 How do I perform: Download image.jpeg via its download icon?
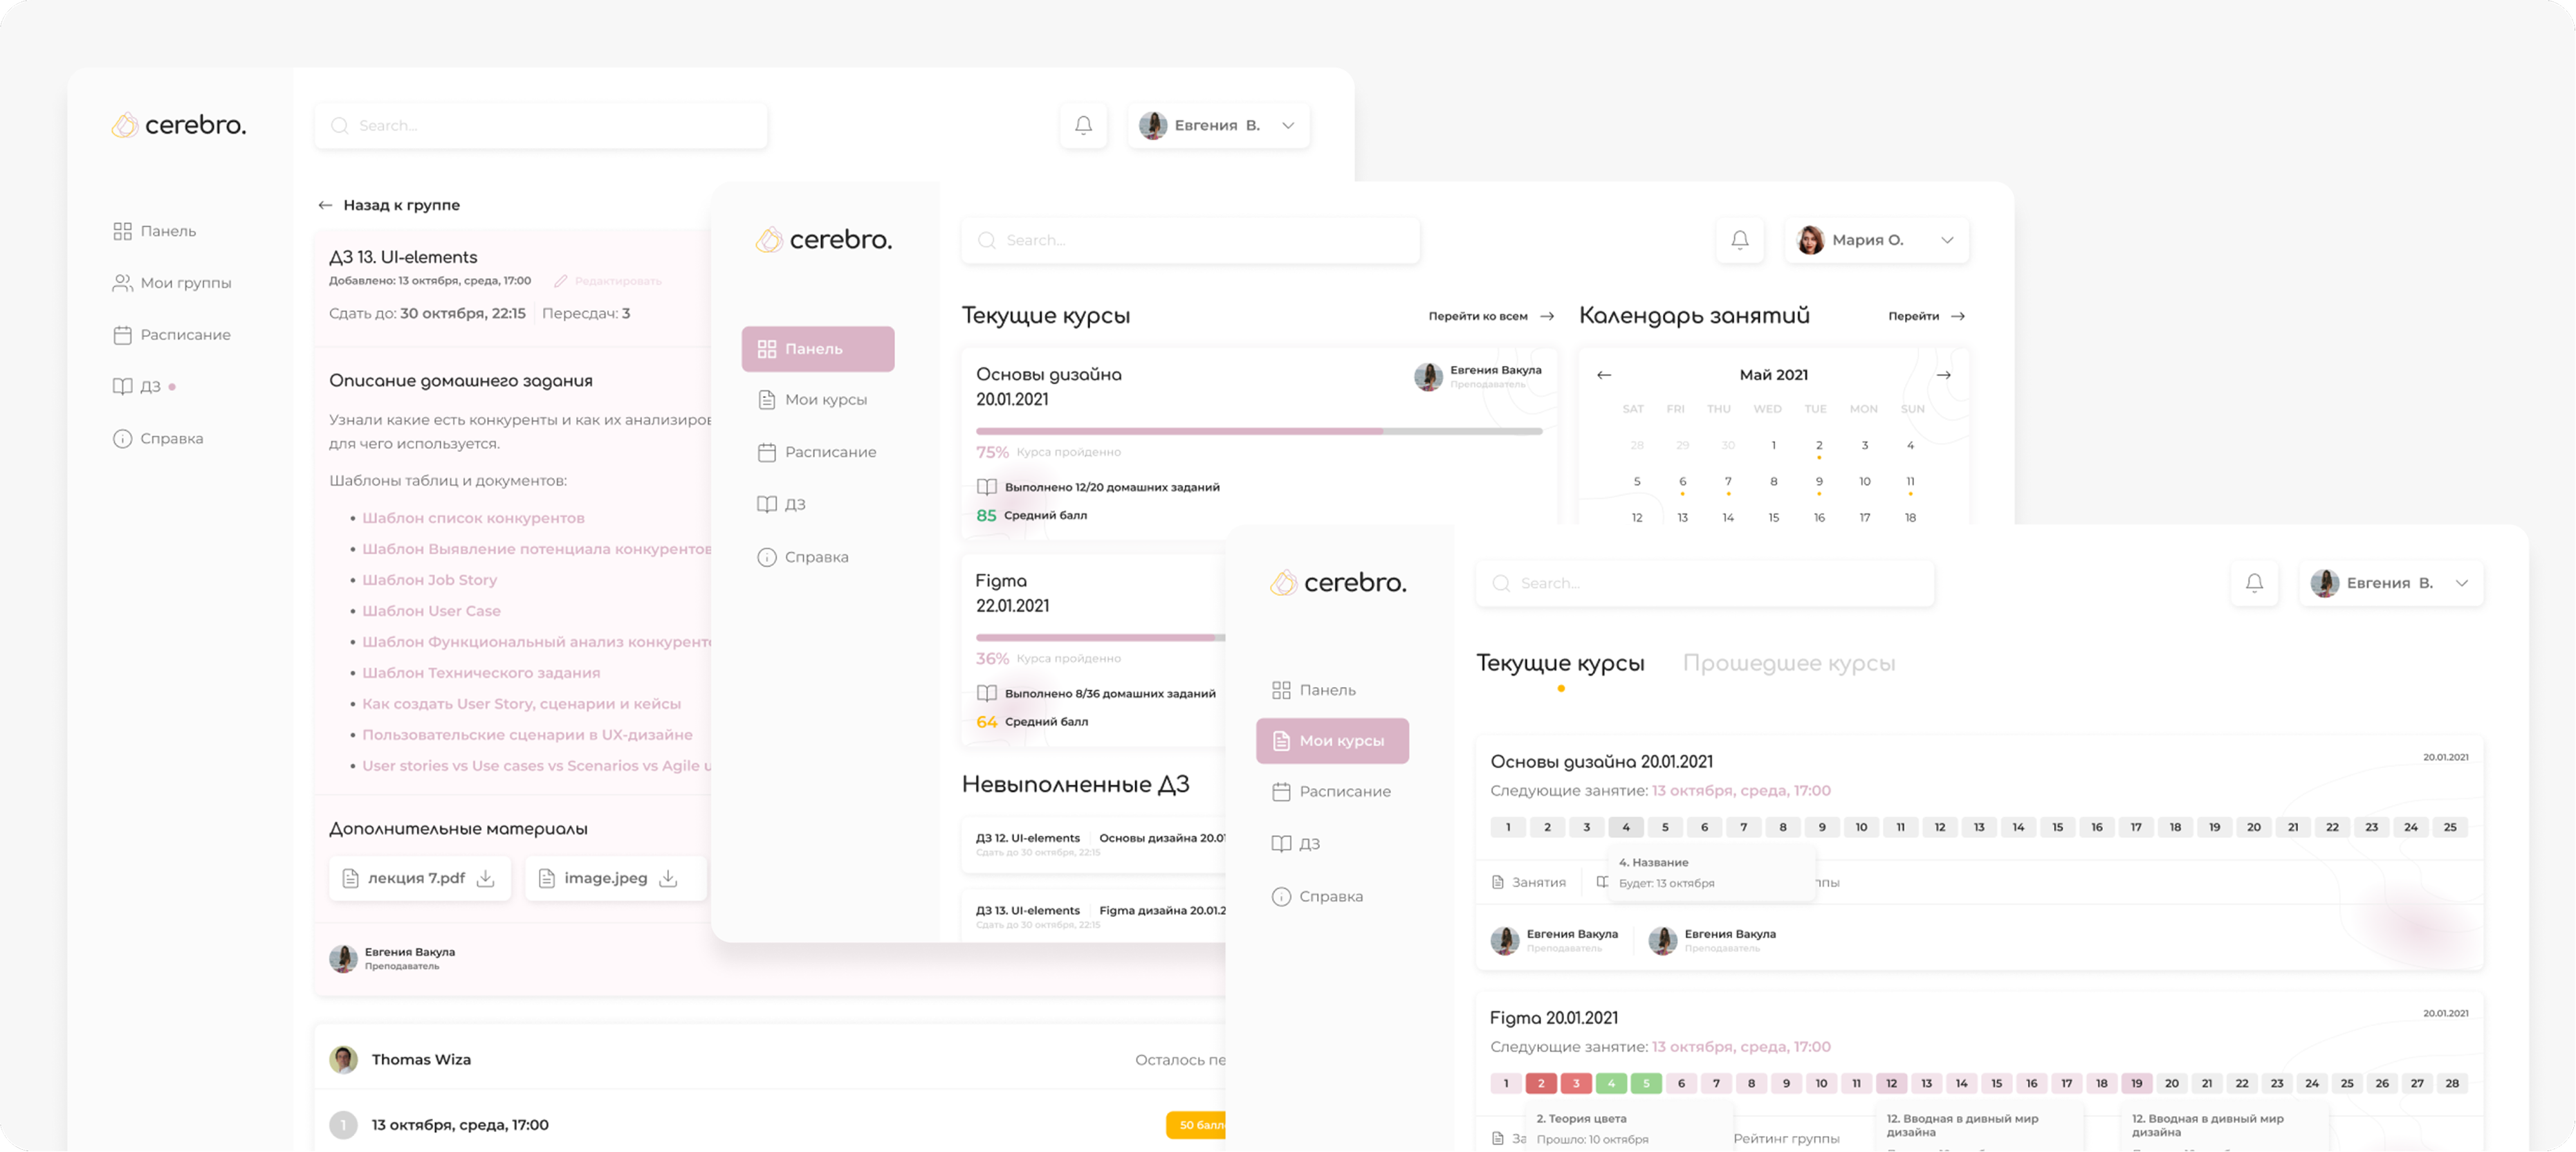(668, 878)
